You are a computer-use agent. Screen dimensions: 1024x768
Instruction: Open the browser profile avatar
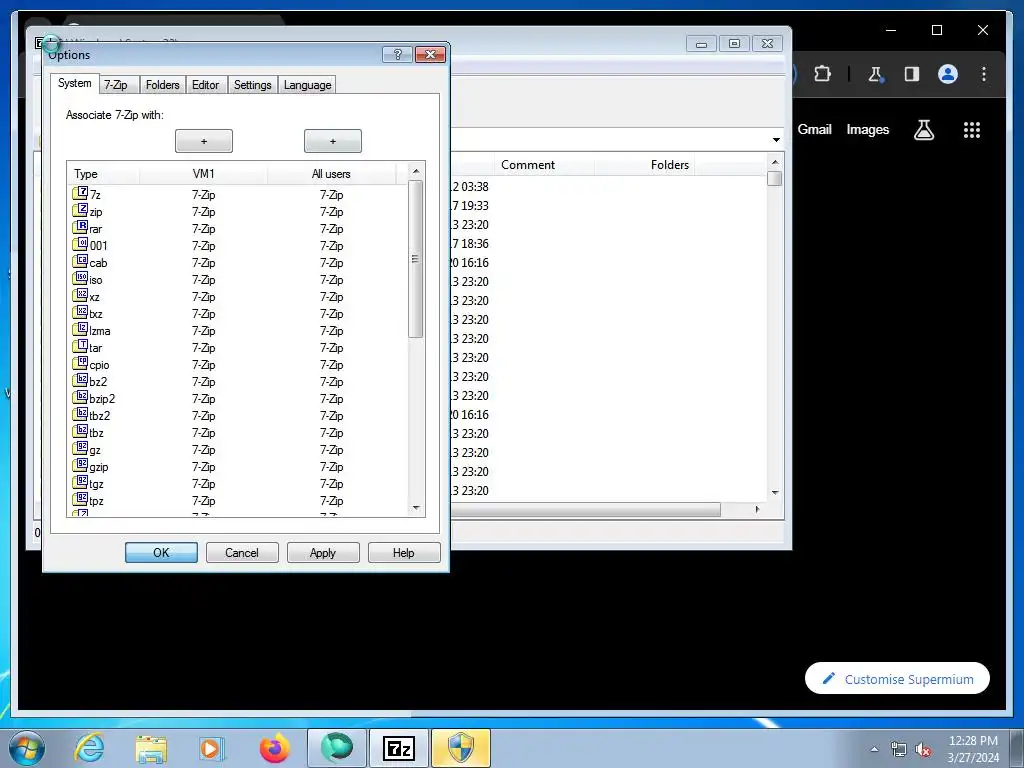pos(948,74)
